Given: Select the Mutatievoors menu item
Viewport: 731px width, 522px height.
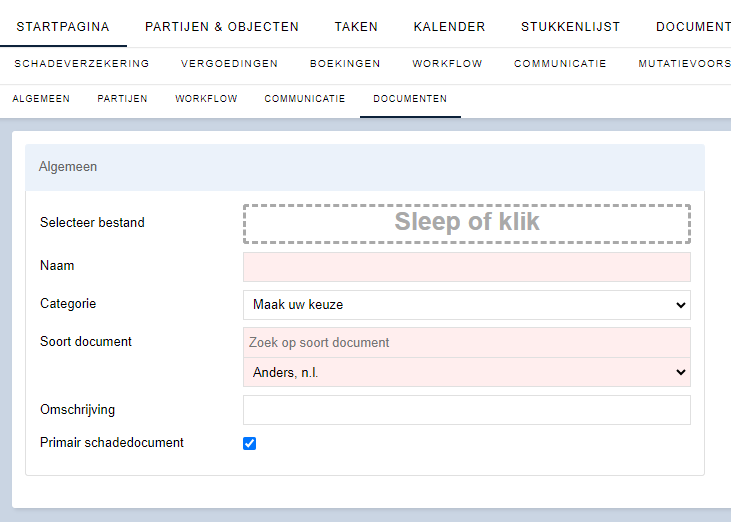Looking at the screenshot, I should [684, 63].
